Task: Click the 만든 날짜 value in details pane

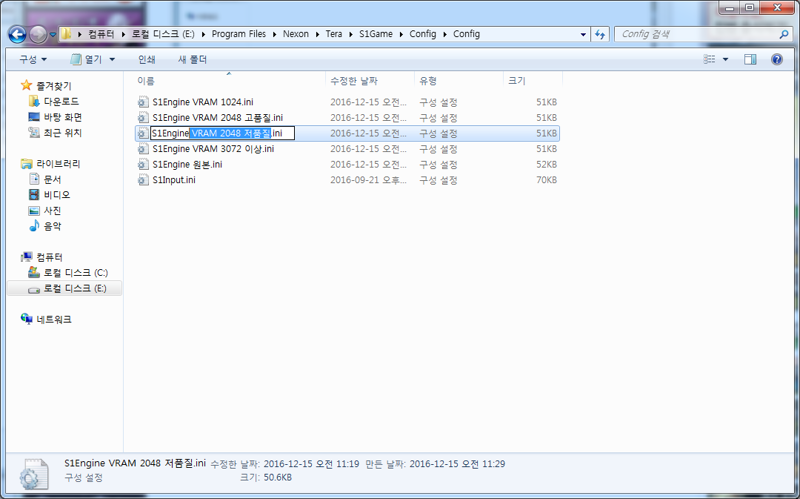Action: [457, 464]
